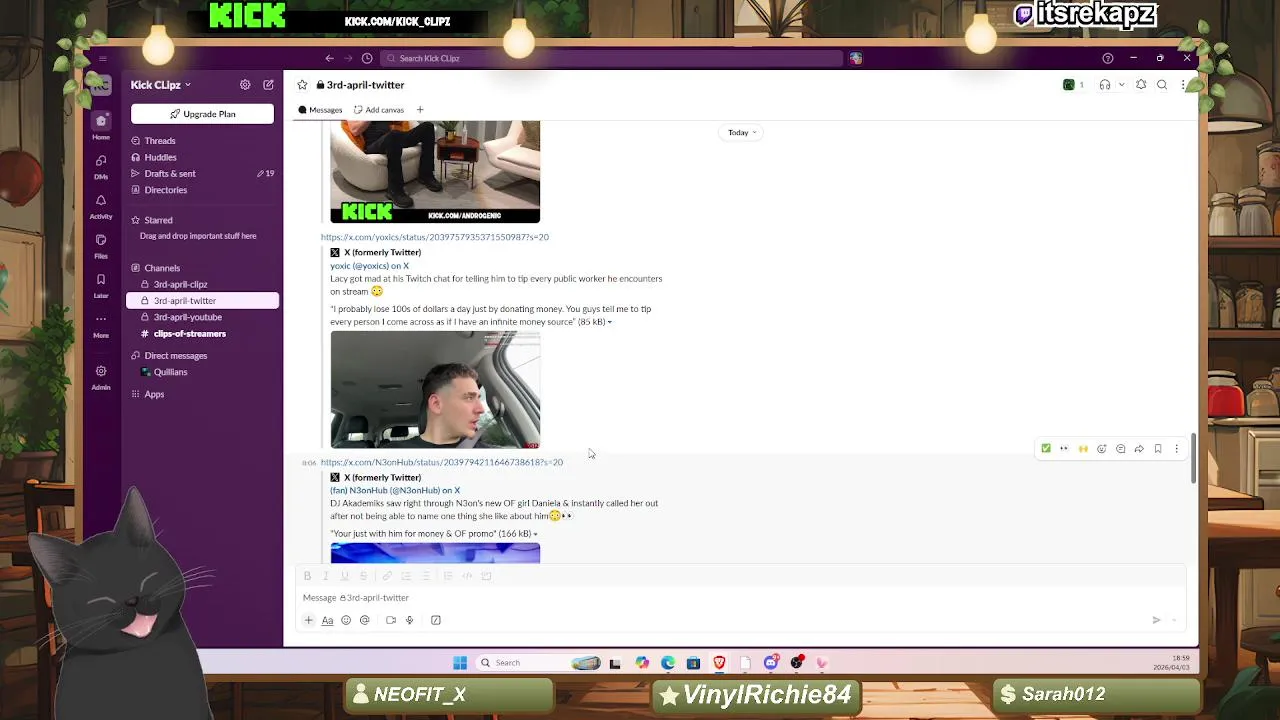
Task: Toggle bold formatting in composer
Action: coord(307,576)
